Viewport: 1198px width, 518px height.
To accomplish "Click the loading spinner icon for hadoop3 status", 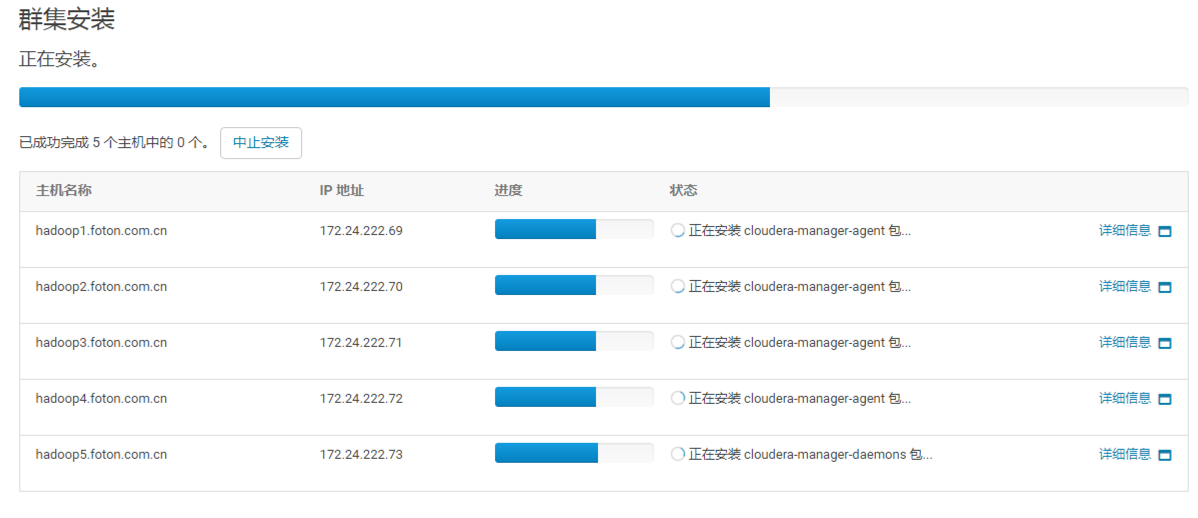I will (678, 342).
